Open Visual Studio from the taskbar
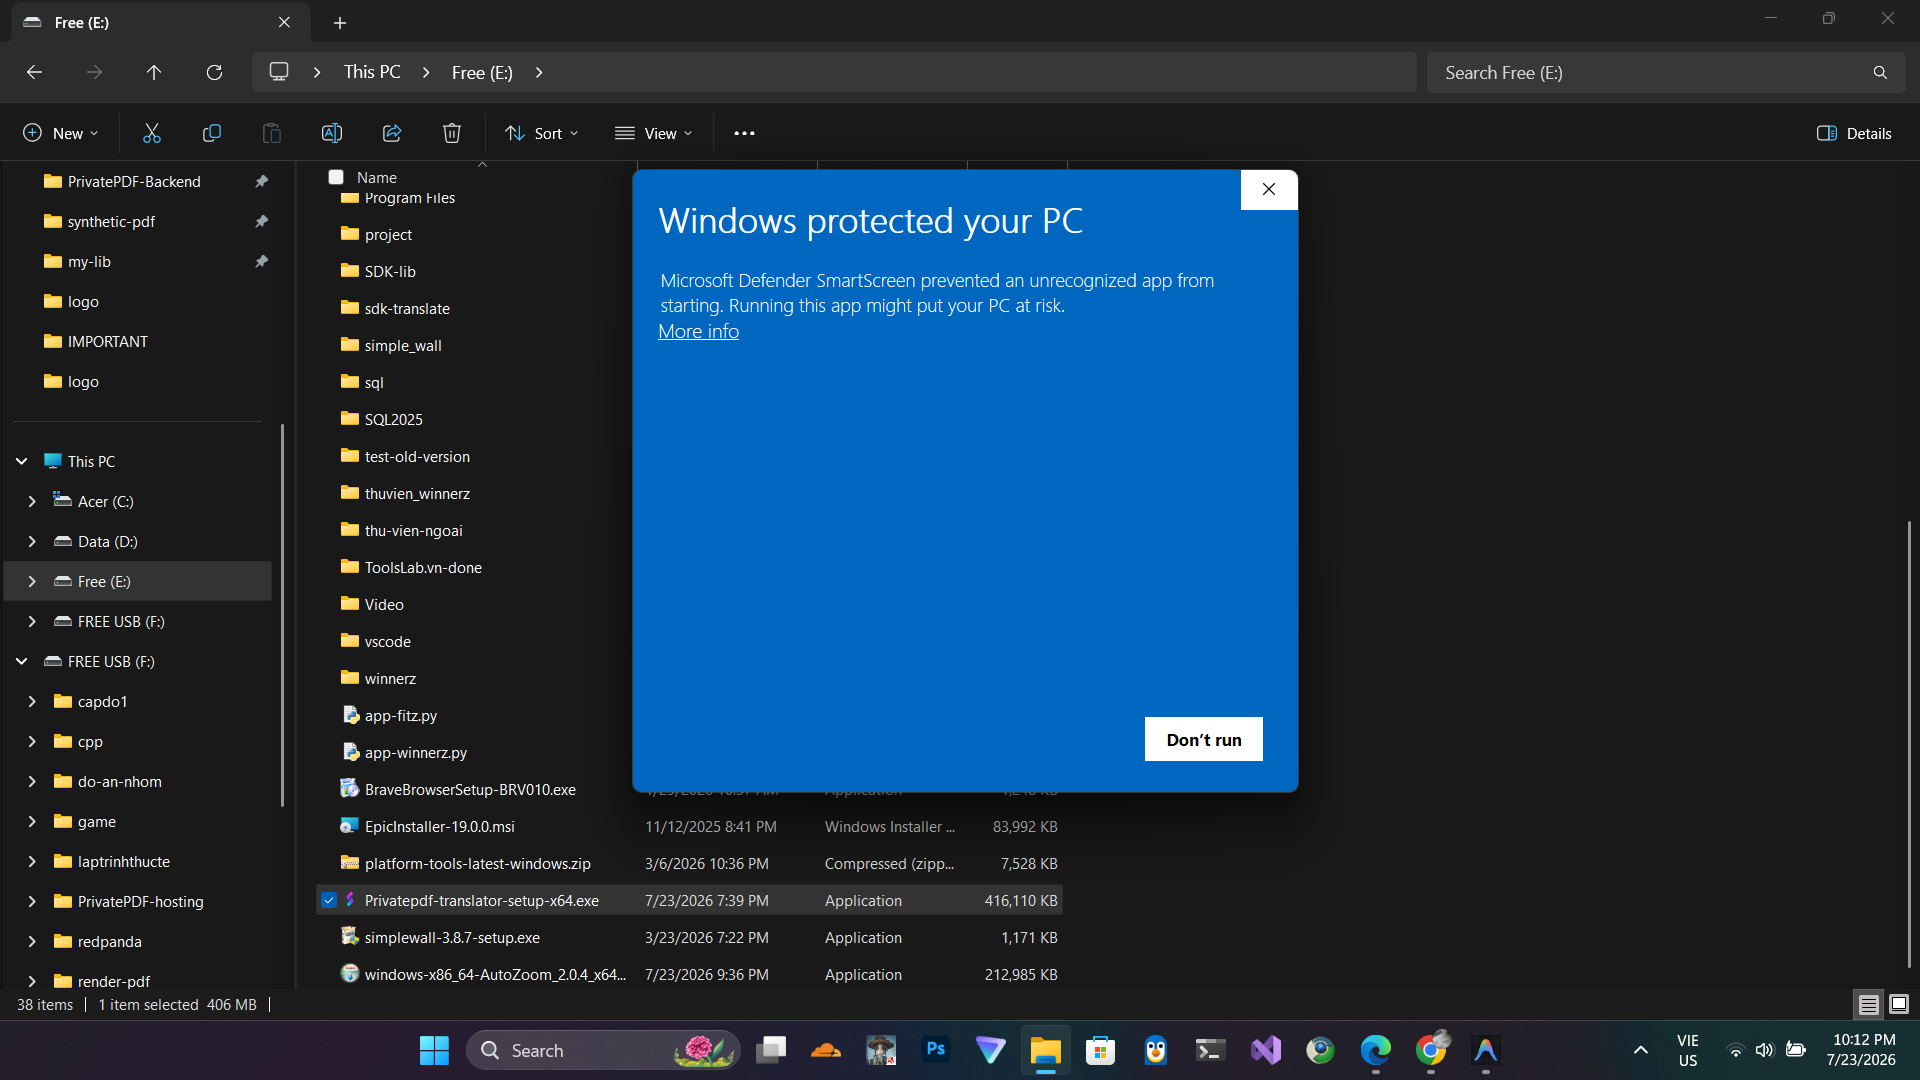The height and width of the screenshot is (1080, 1920). point(1266,1050)
